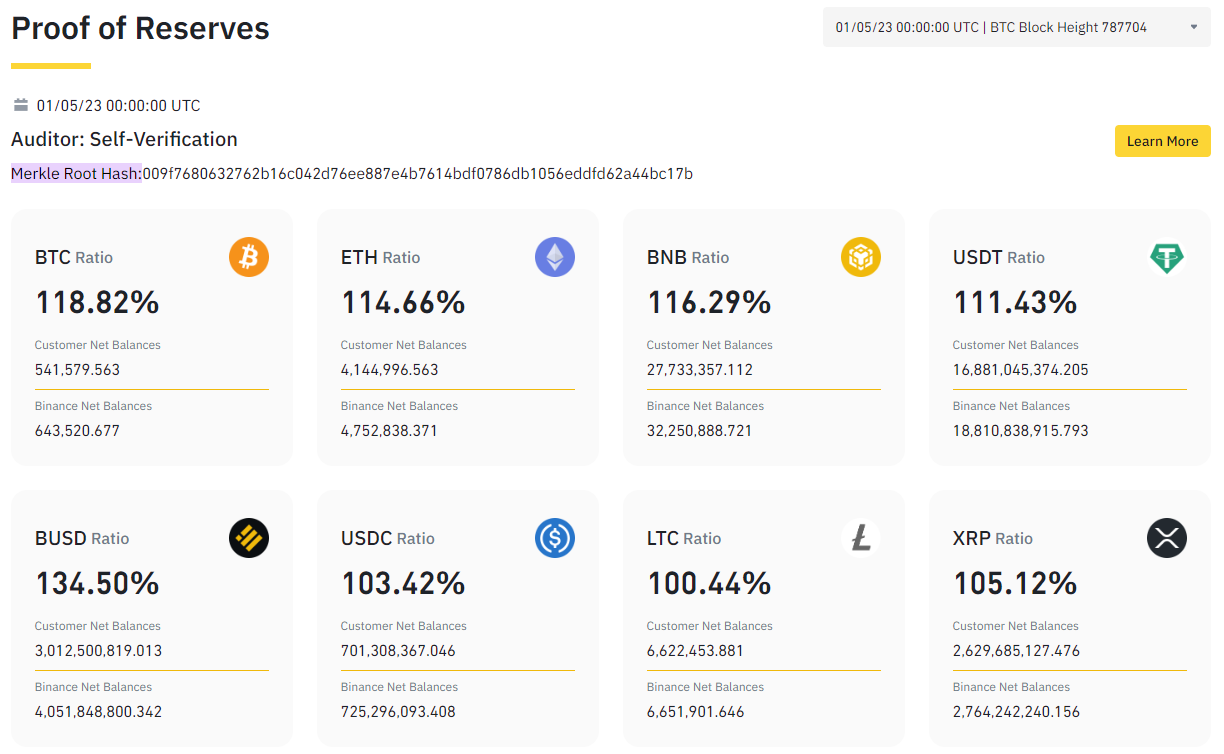
Task: Click the dropdown arrow at BTC Block Height
Action: (1193, 27)
